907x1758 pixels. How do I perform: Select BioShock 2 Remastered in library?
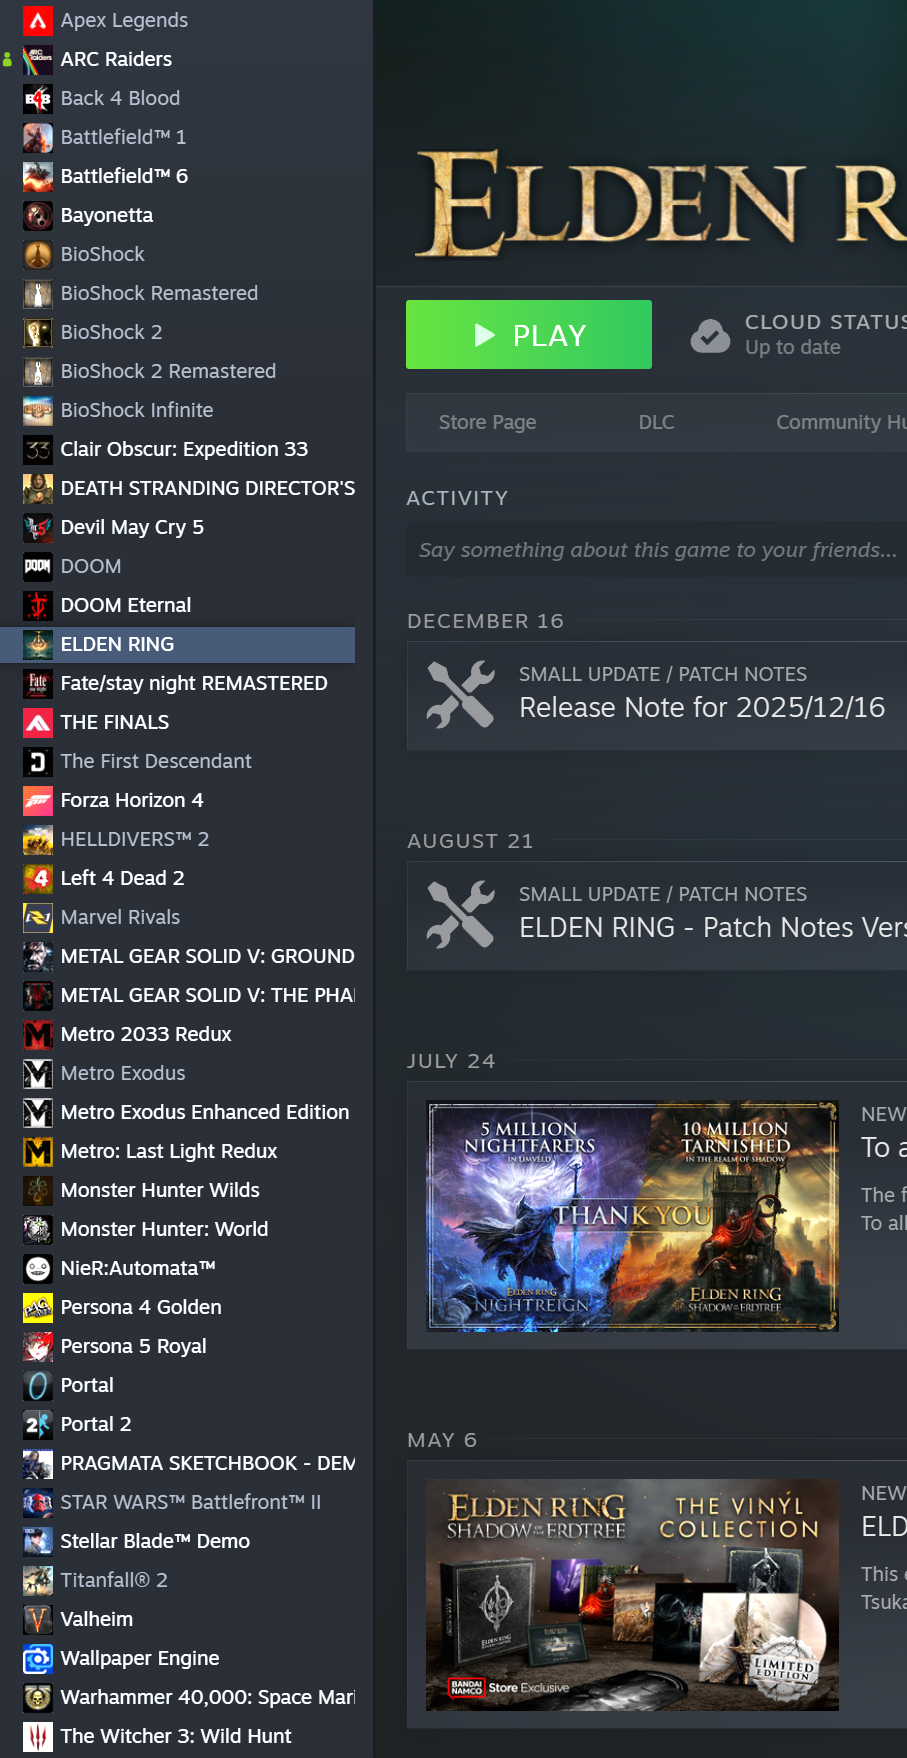click(x=178, y=371)
